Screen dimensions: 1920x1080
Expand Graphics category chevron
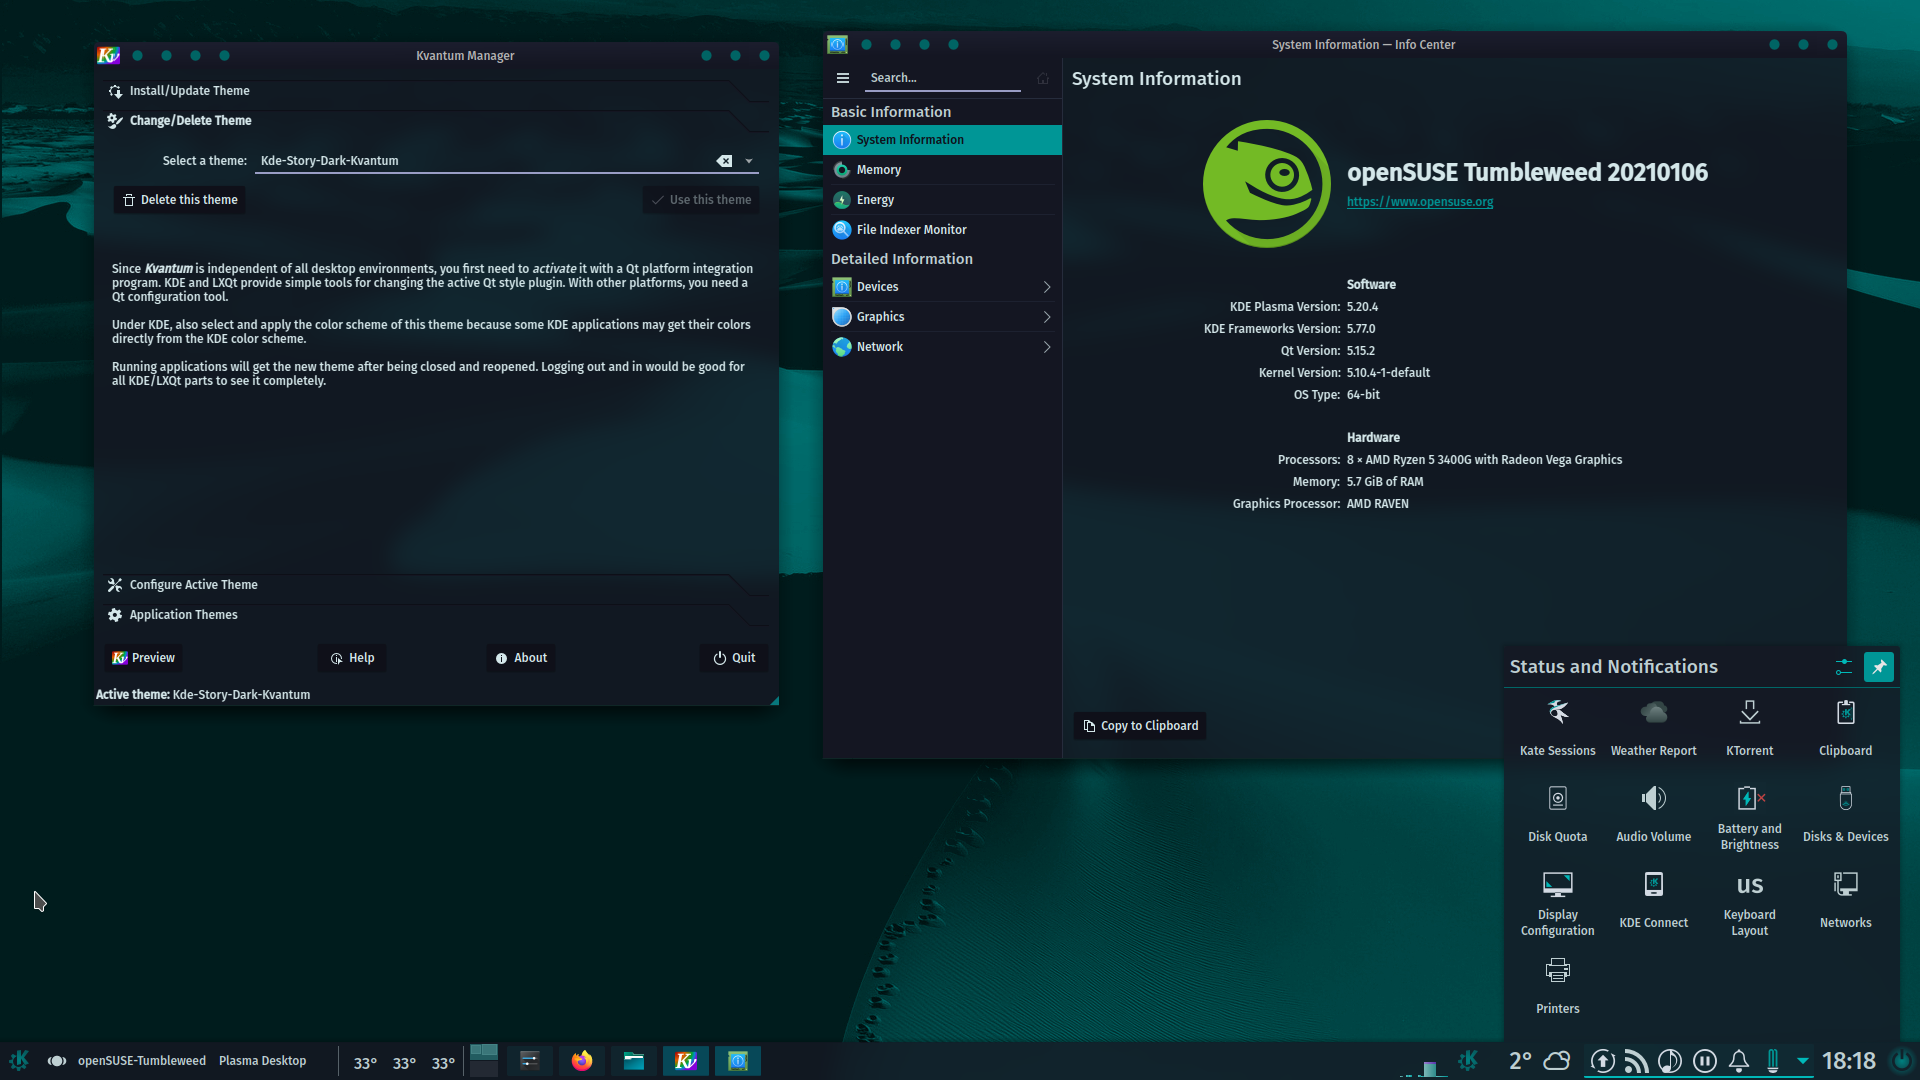1047,317
